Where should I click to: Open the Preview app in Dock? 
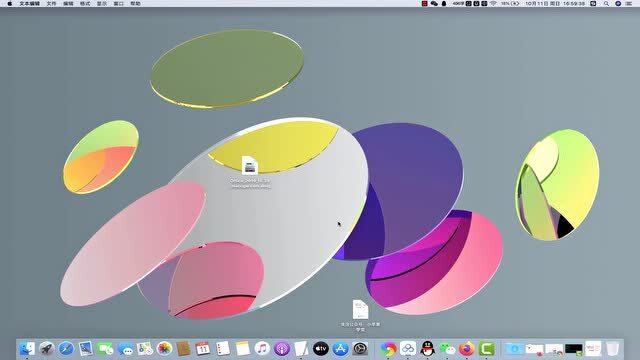pos(86,349)
